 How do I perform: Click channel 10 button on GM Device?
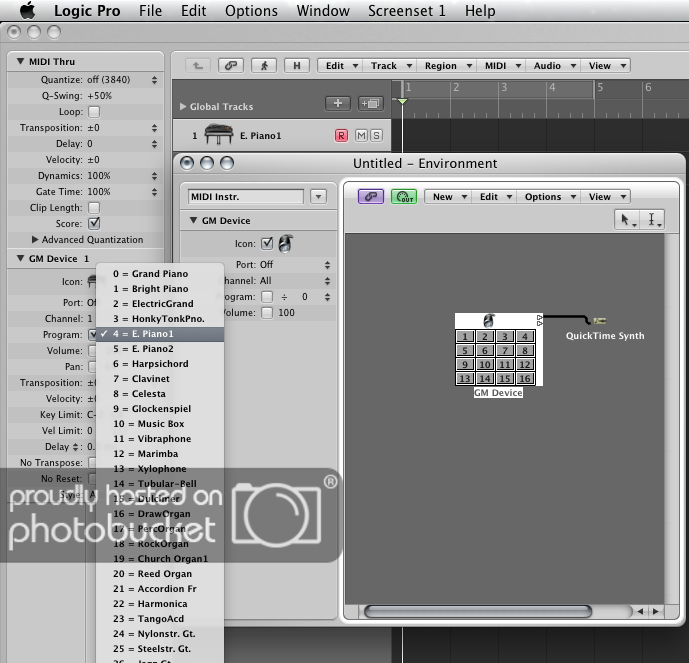point(485,365)
